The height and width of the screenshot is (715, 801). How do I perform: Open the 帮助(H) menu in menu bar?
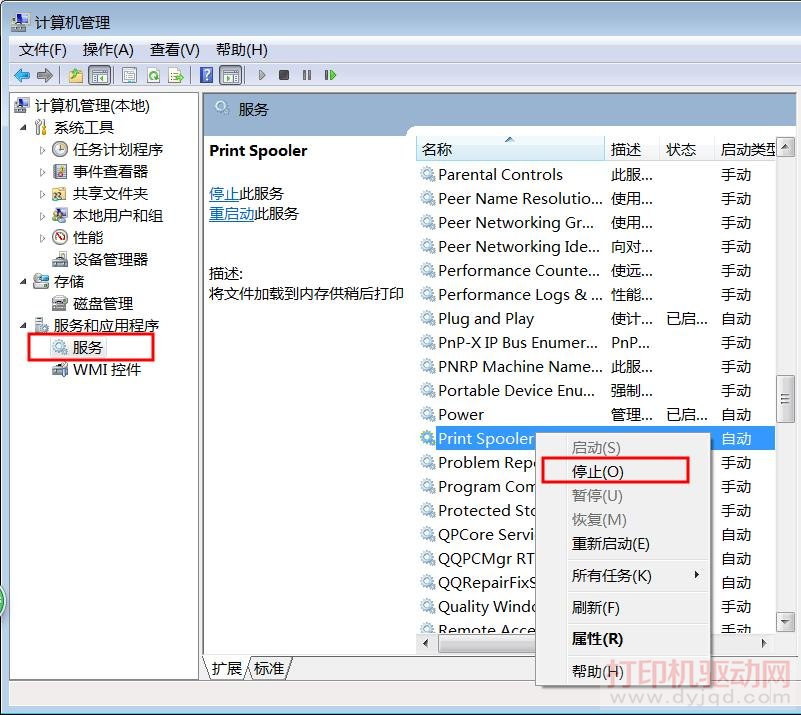pyautogui.click(x=242, y=50)
